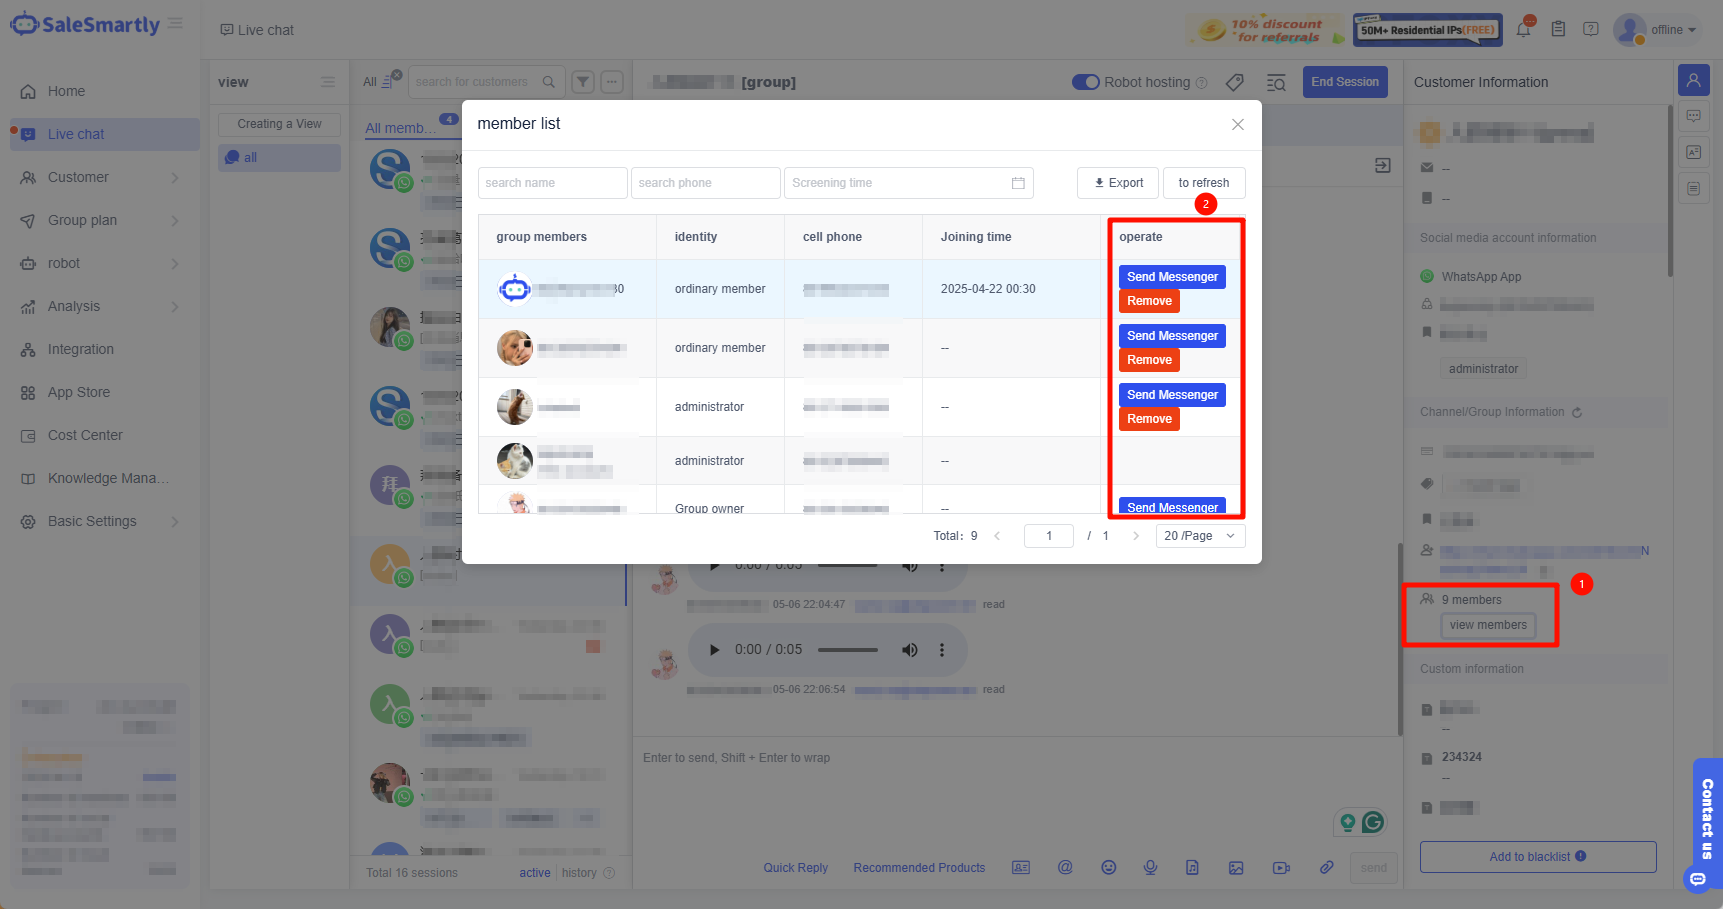This screenshot has height=909, width=1723.
Task: Toggle the Robot hosting switch
Action: tap(1086, 82)
